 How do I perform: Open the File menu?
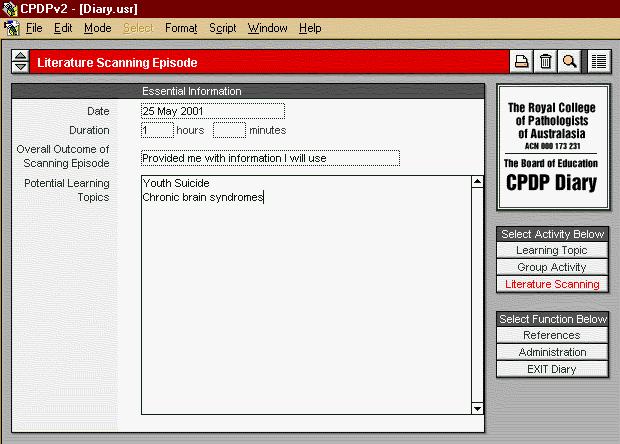pos(34,28)
